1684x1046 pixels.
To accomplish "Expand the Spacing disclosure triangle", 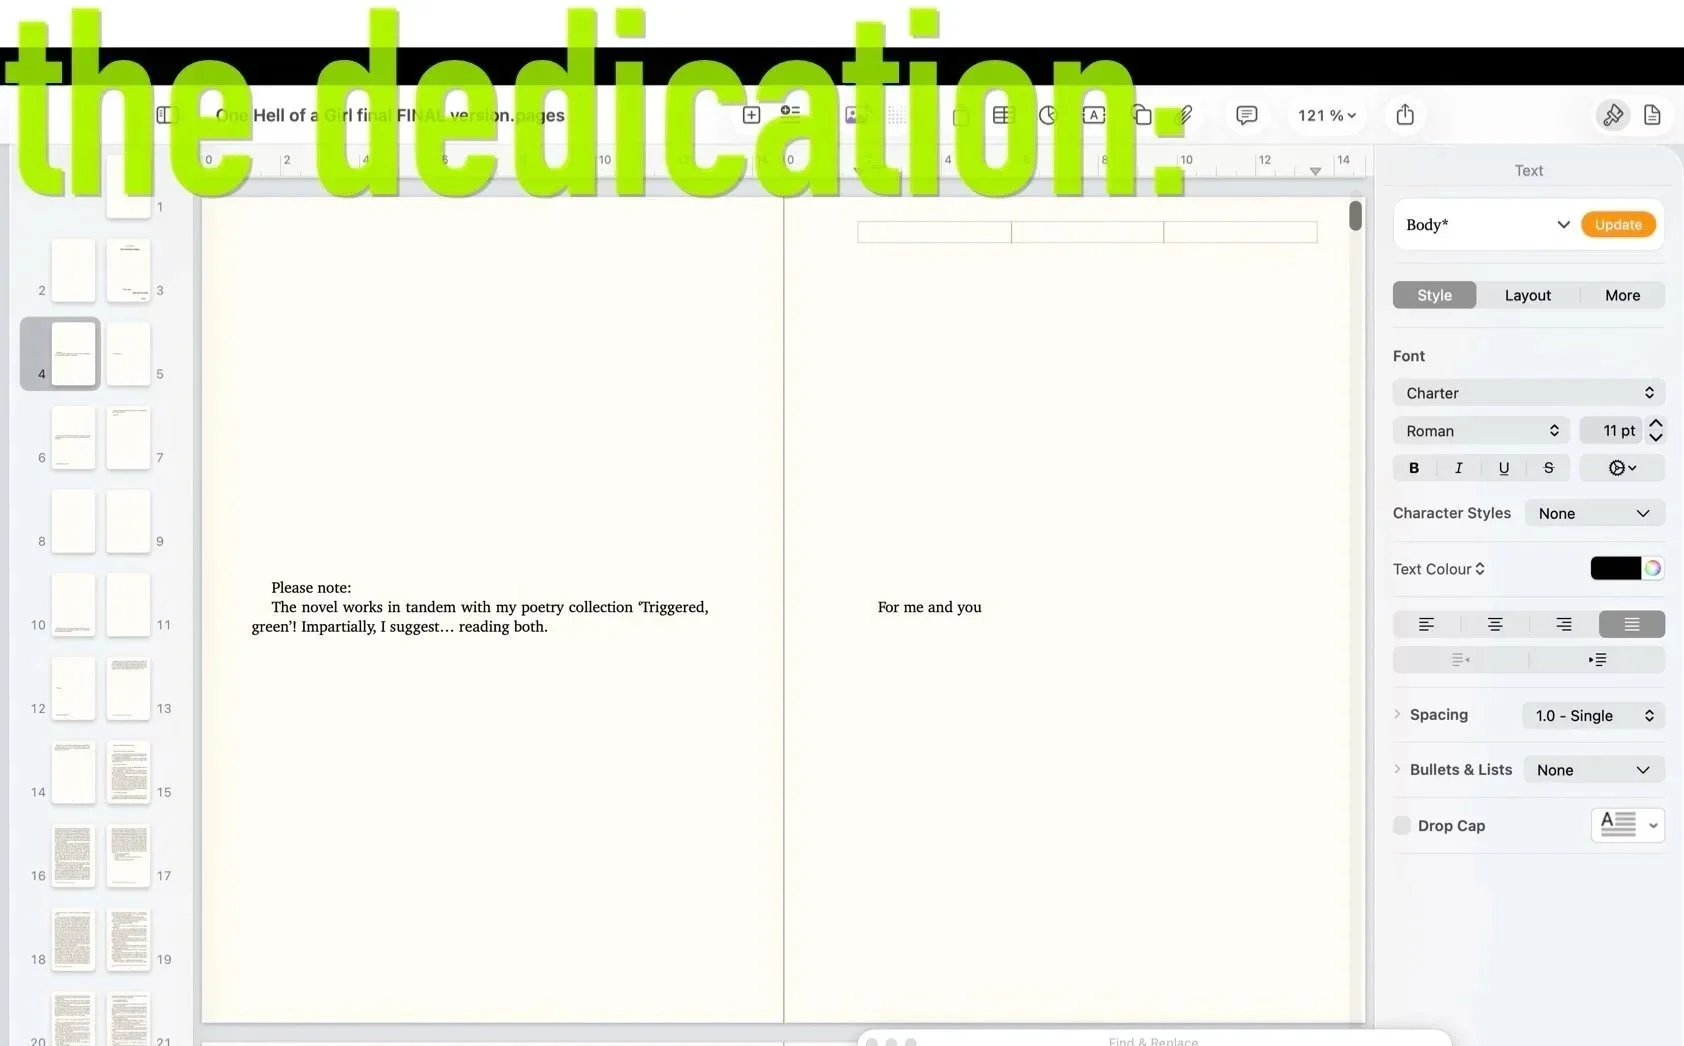I will [x=1397, y=714].
